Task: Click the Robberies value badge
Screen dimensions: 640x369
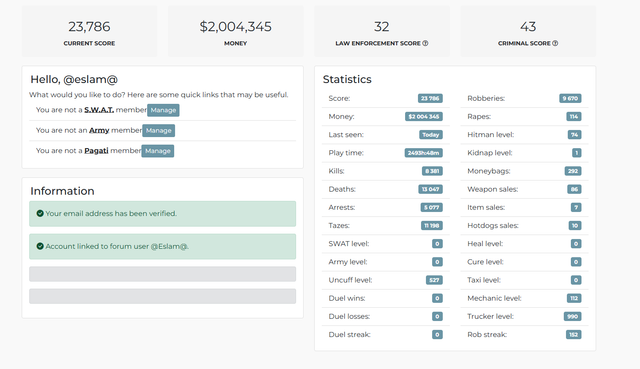Action: (x=570, y=98)
